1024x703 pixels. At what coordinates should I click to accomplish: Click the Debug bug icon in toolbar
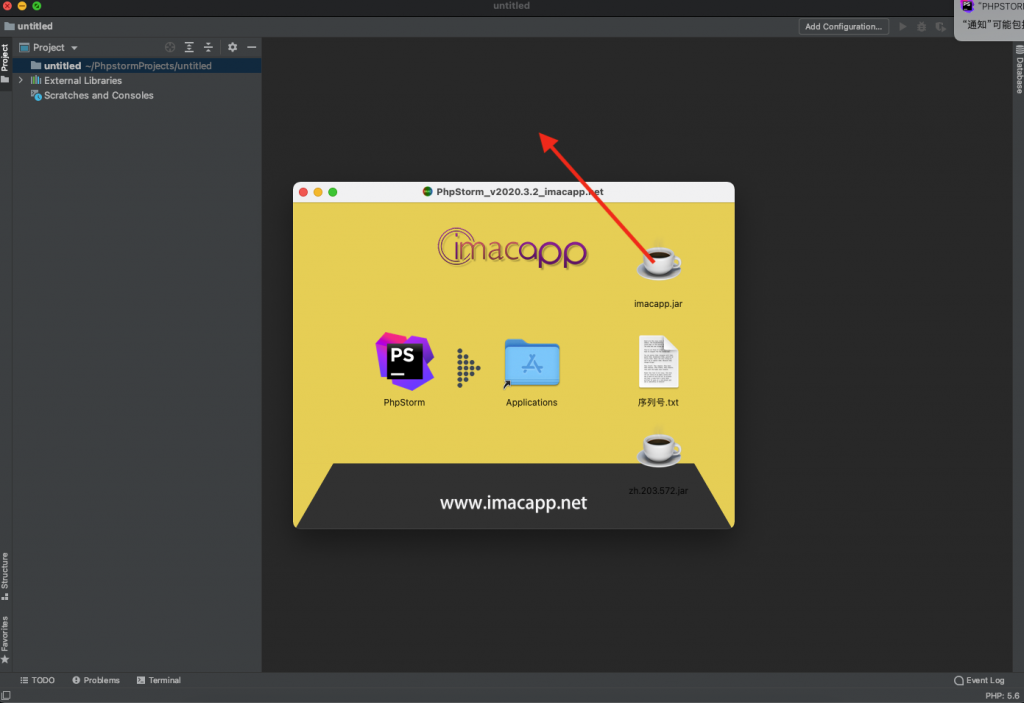click(921, 27)
